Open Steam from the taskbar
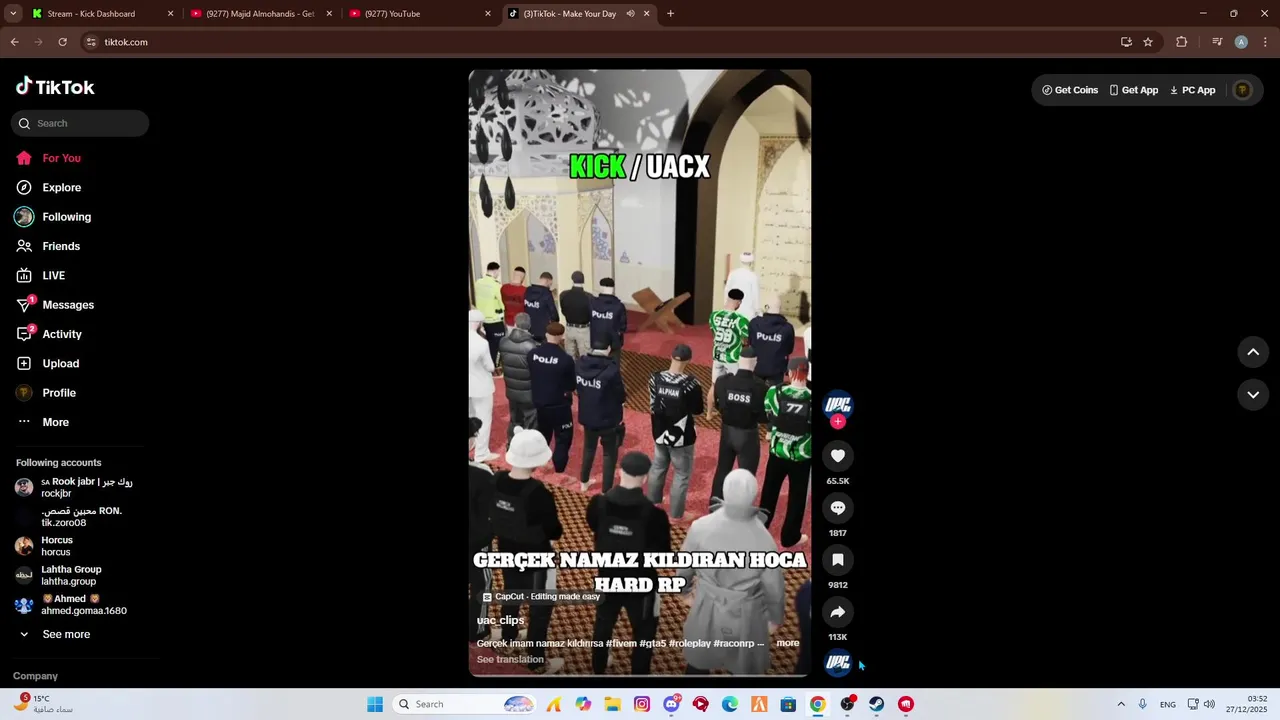Screen dimensions: 1280x720 pos(876,704)
